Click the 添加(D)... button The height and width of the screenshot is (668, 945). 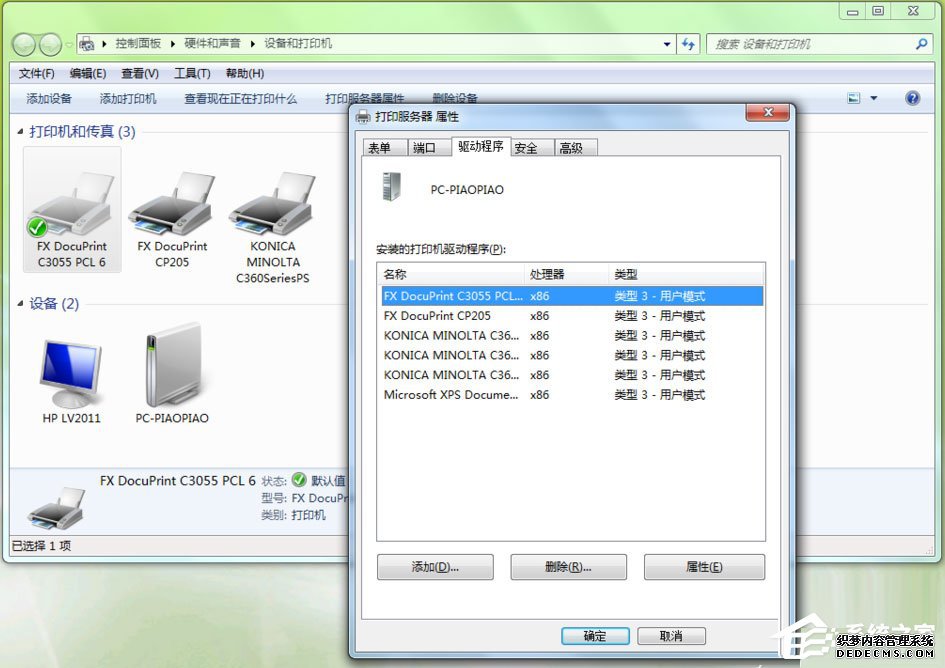coord(435,567)
